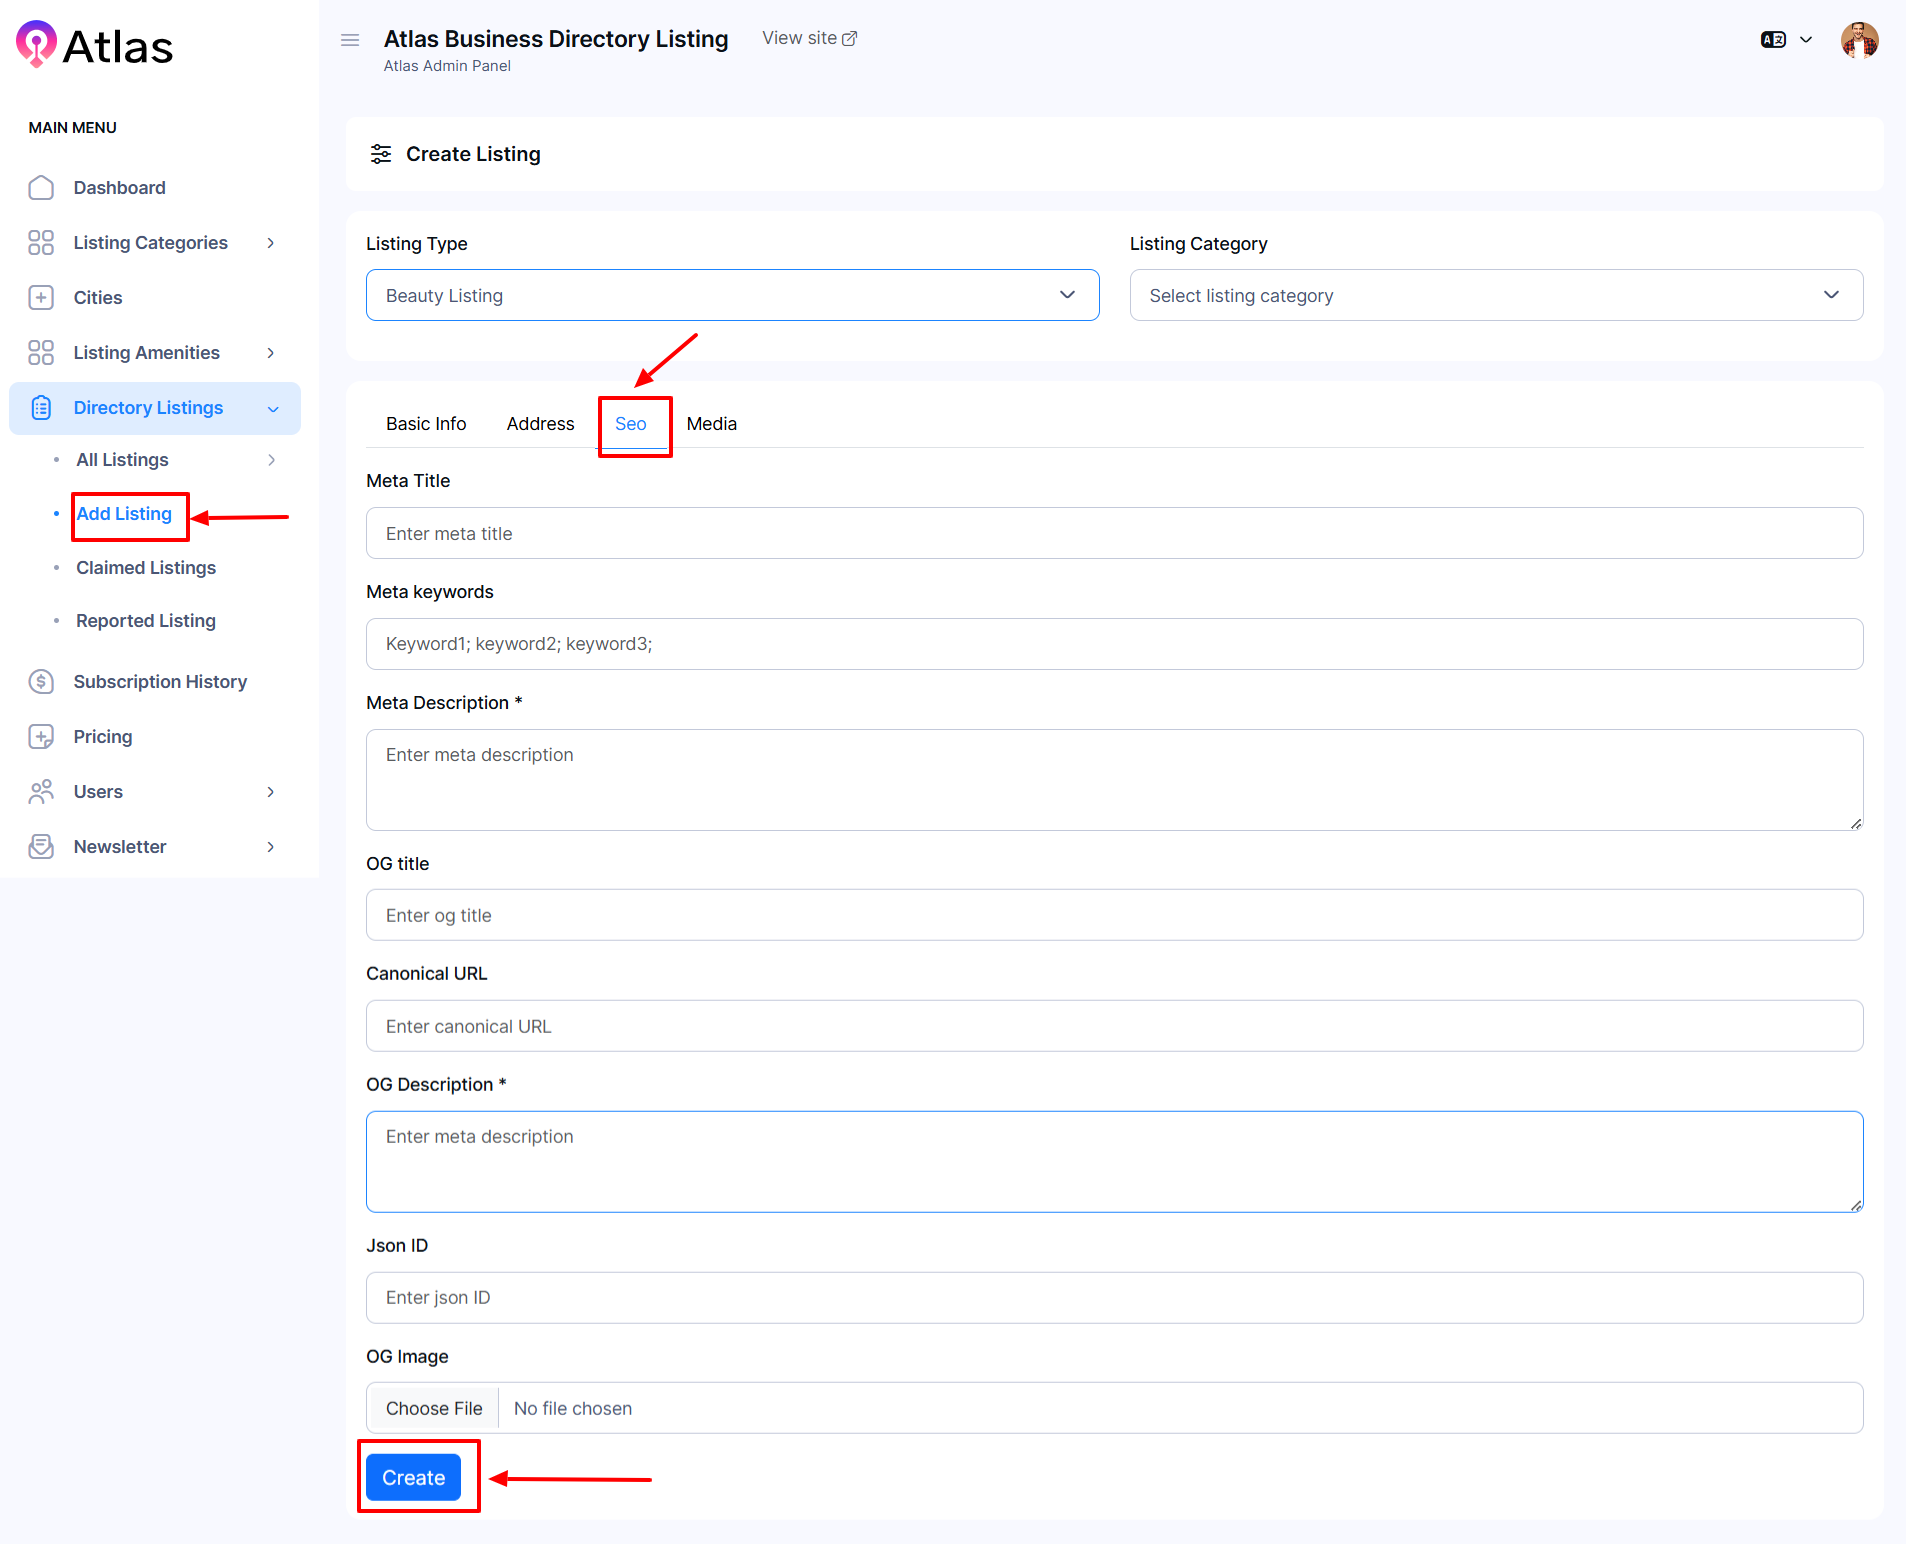Switch to the Media tab
The height and width of the screenshot is (1546, 1906).
tap(711, 424)
